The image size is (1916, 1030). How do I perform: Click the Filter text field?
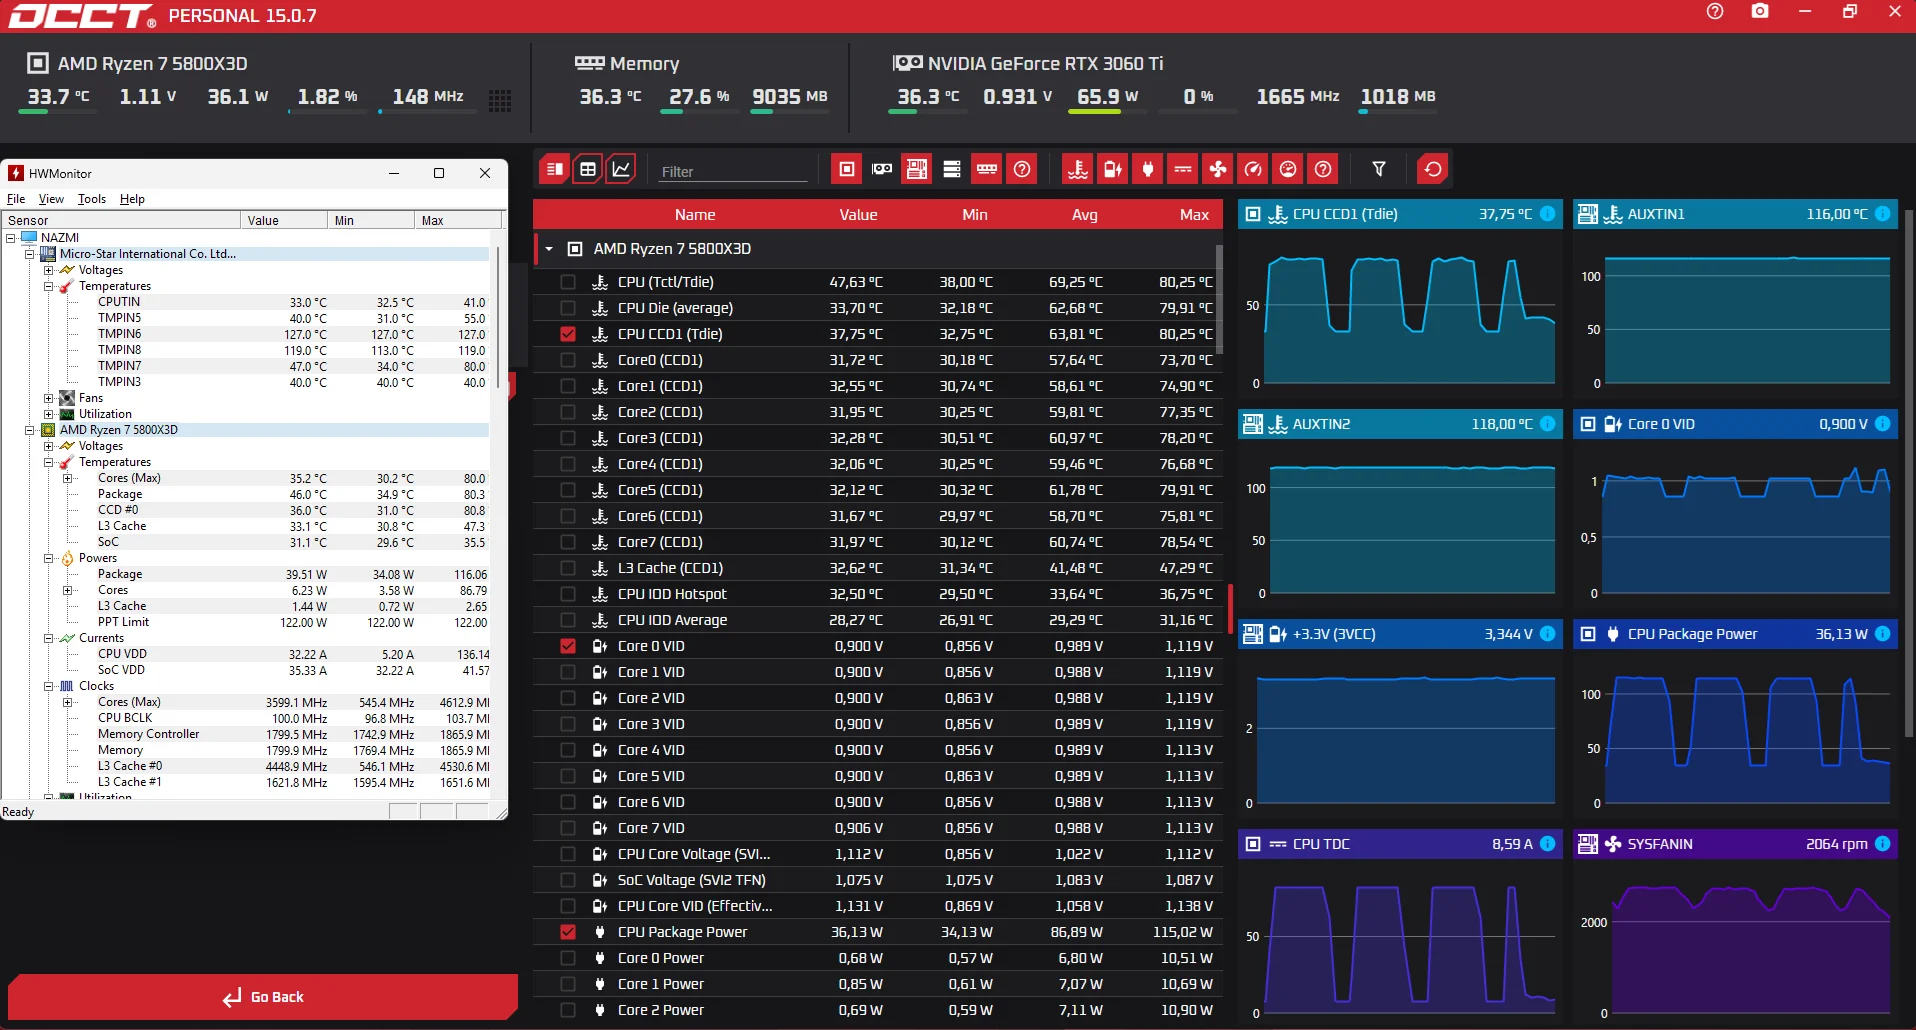733,171
